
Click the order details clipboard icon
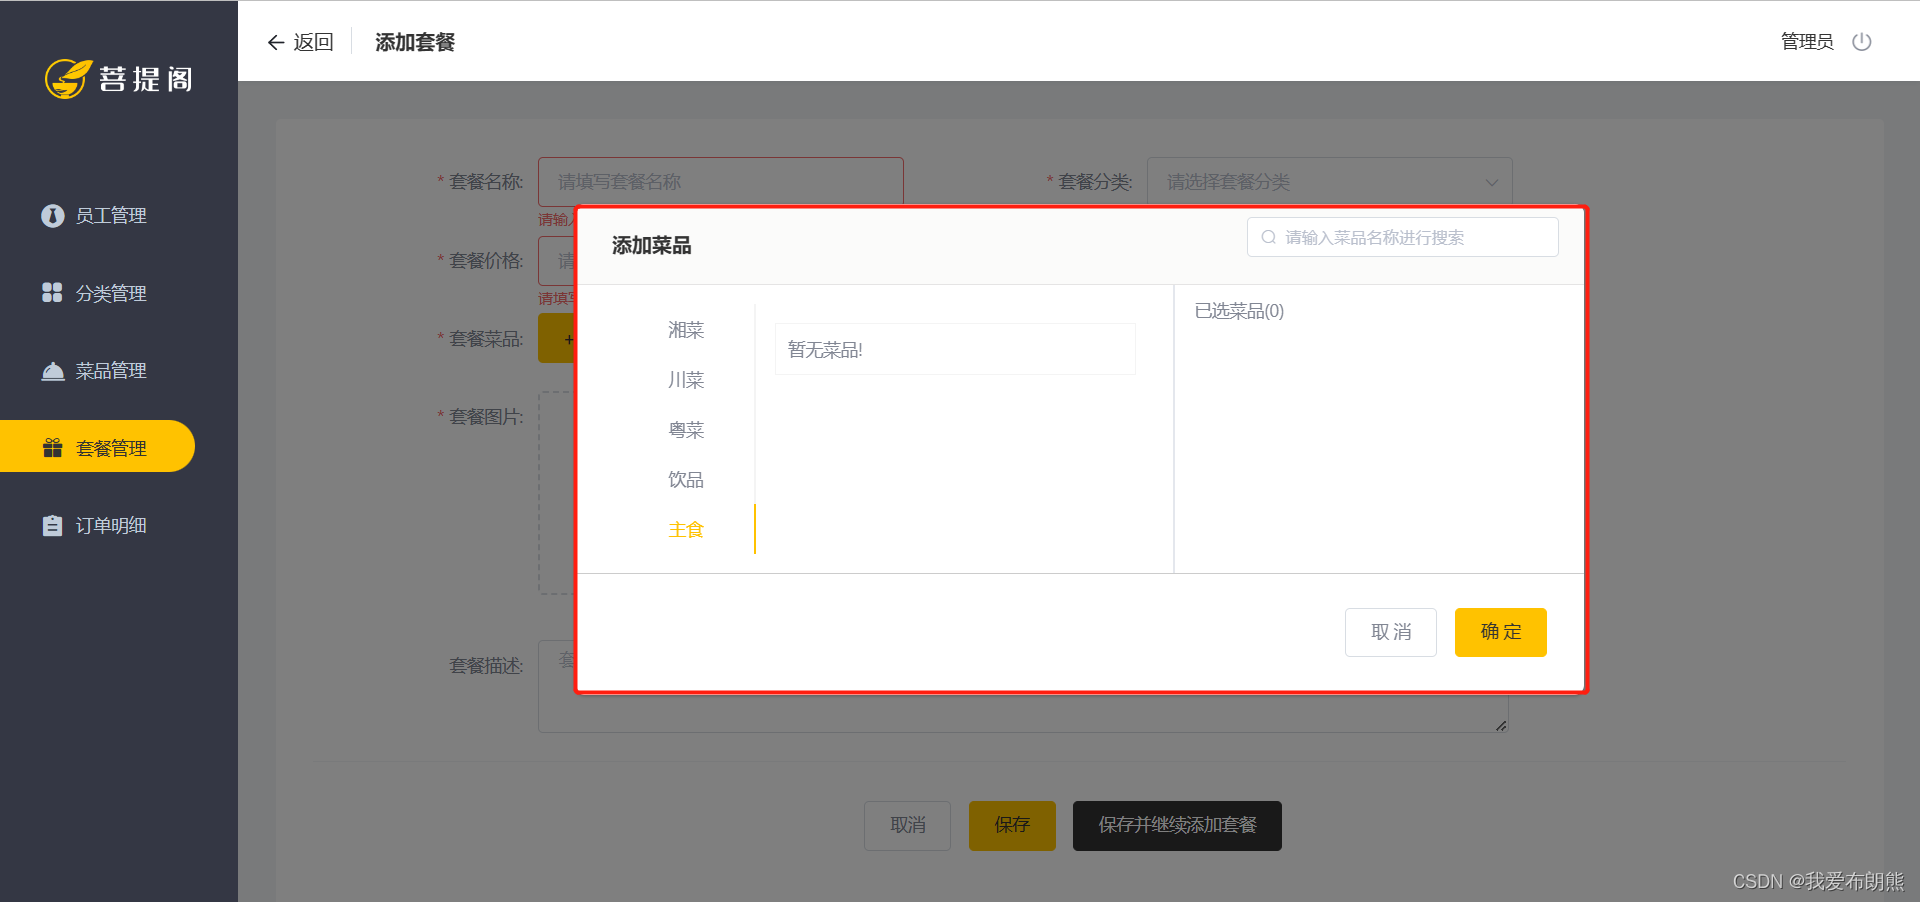[x=53, y=525]
